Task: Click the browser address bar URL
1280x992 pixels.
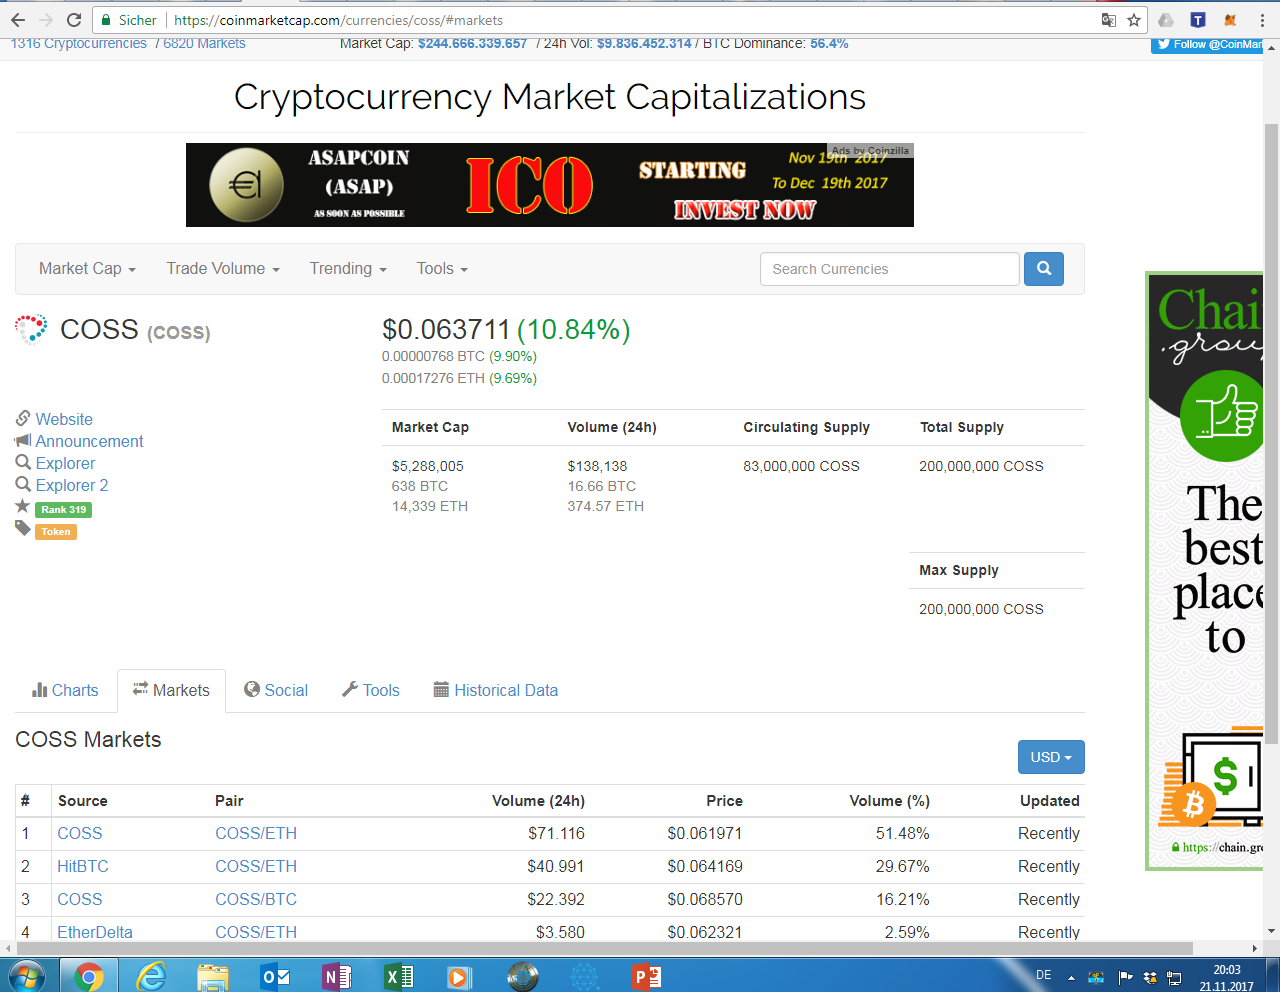Action: (338, 20)
